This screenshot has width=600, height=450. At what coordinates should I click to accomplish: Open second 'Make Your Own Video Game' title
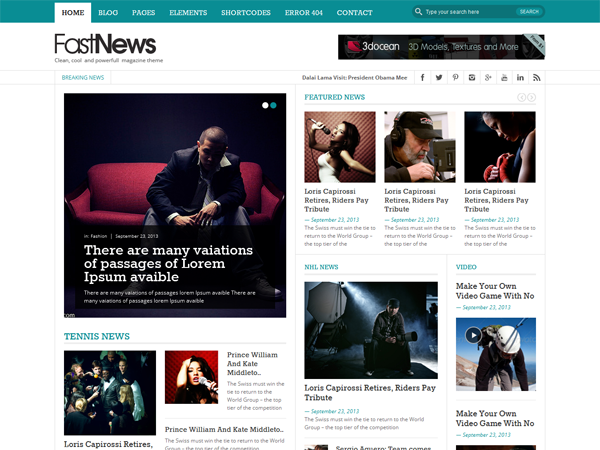[x=495, y=419]
